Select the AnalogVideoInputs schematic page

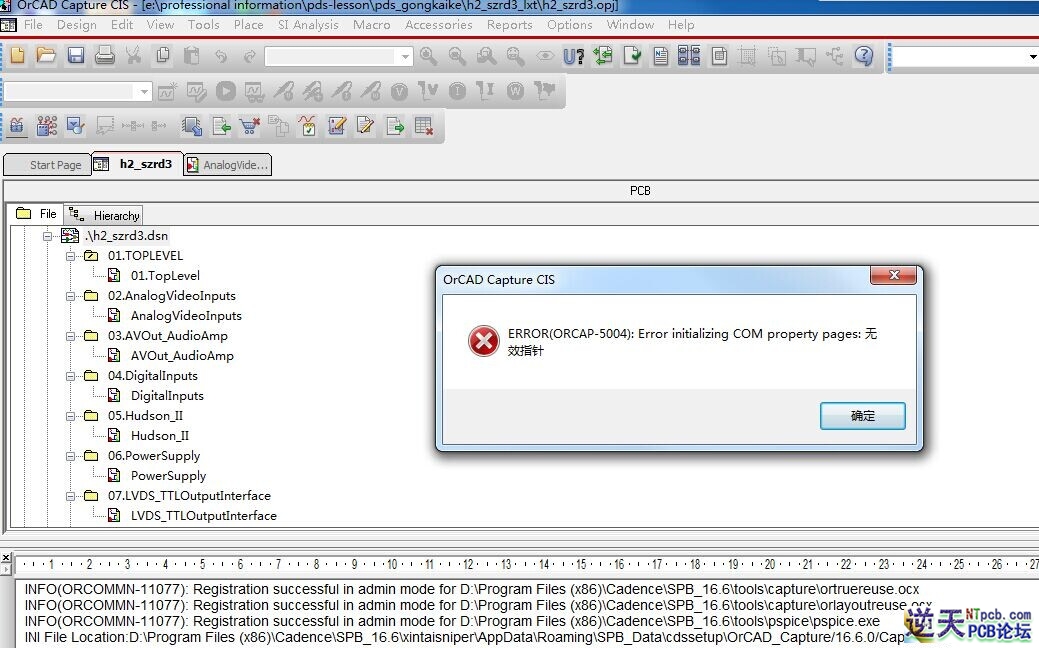(x=186, y=316)
